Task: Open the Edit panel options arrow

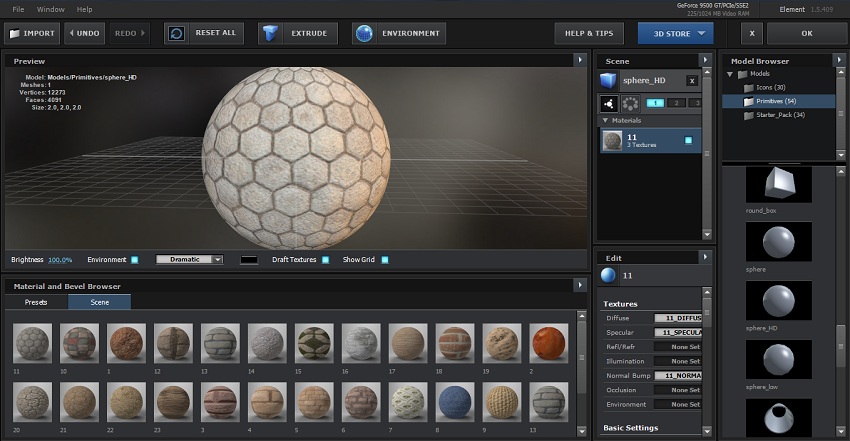Action: [705, 257]
